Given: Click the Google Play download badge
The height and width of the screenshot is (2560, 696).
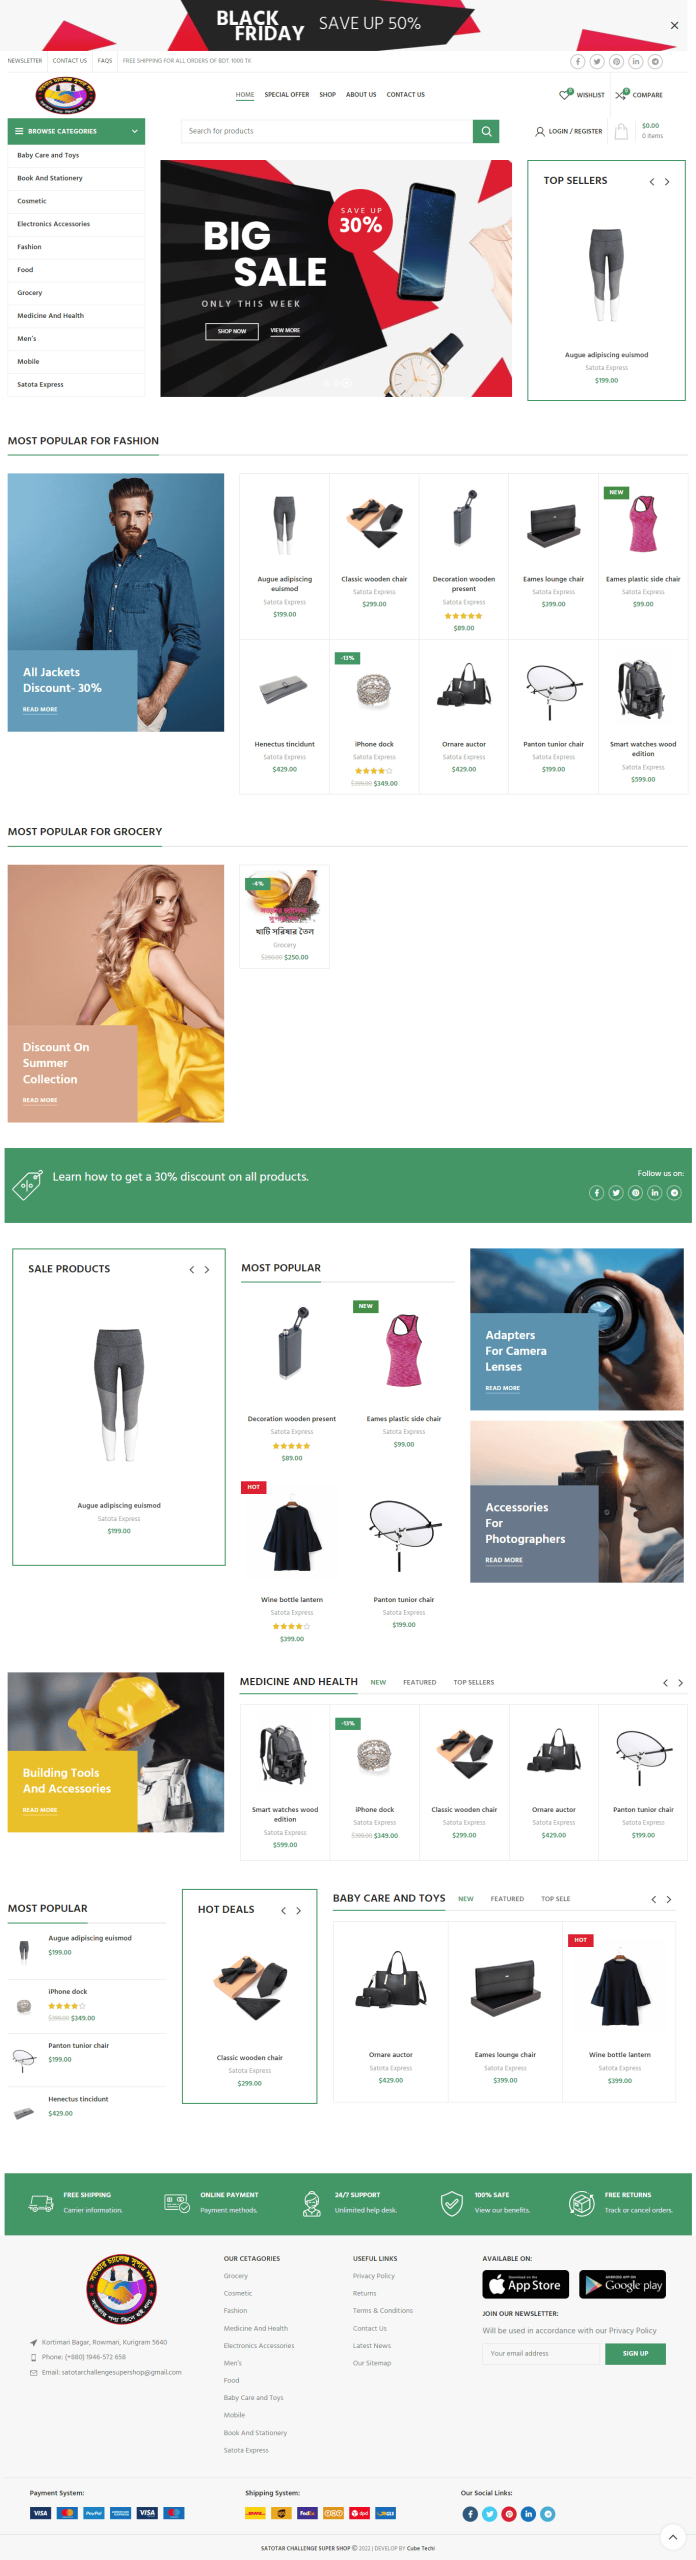Looking at the screenshot, I should pos(622,2284).
